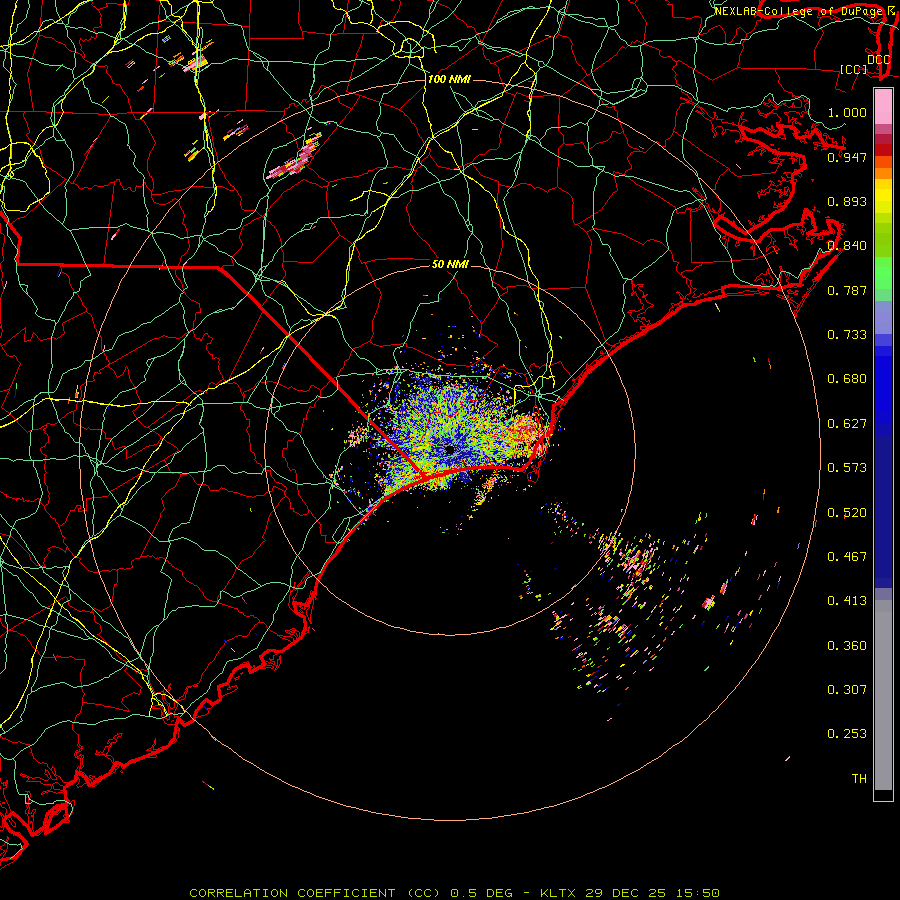Click the 0.520 scale value
This screenshot has height=900, width=900.
pos(847,513)
